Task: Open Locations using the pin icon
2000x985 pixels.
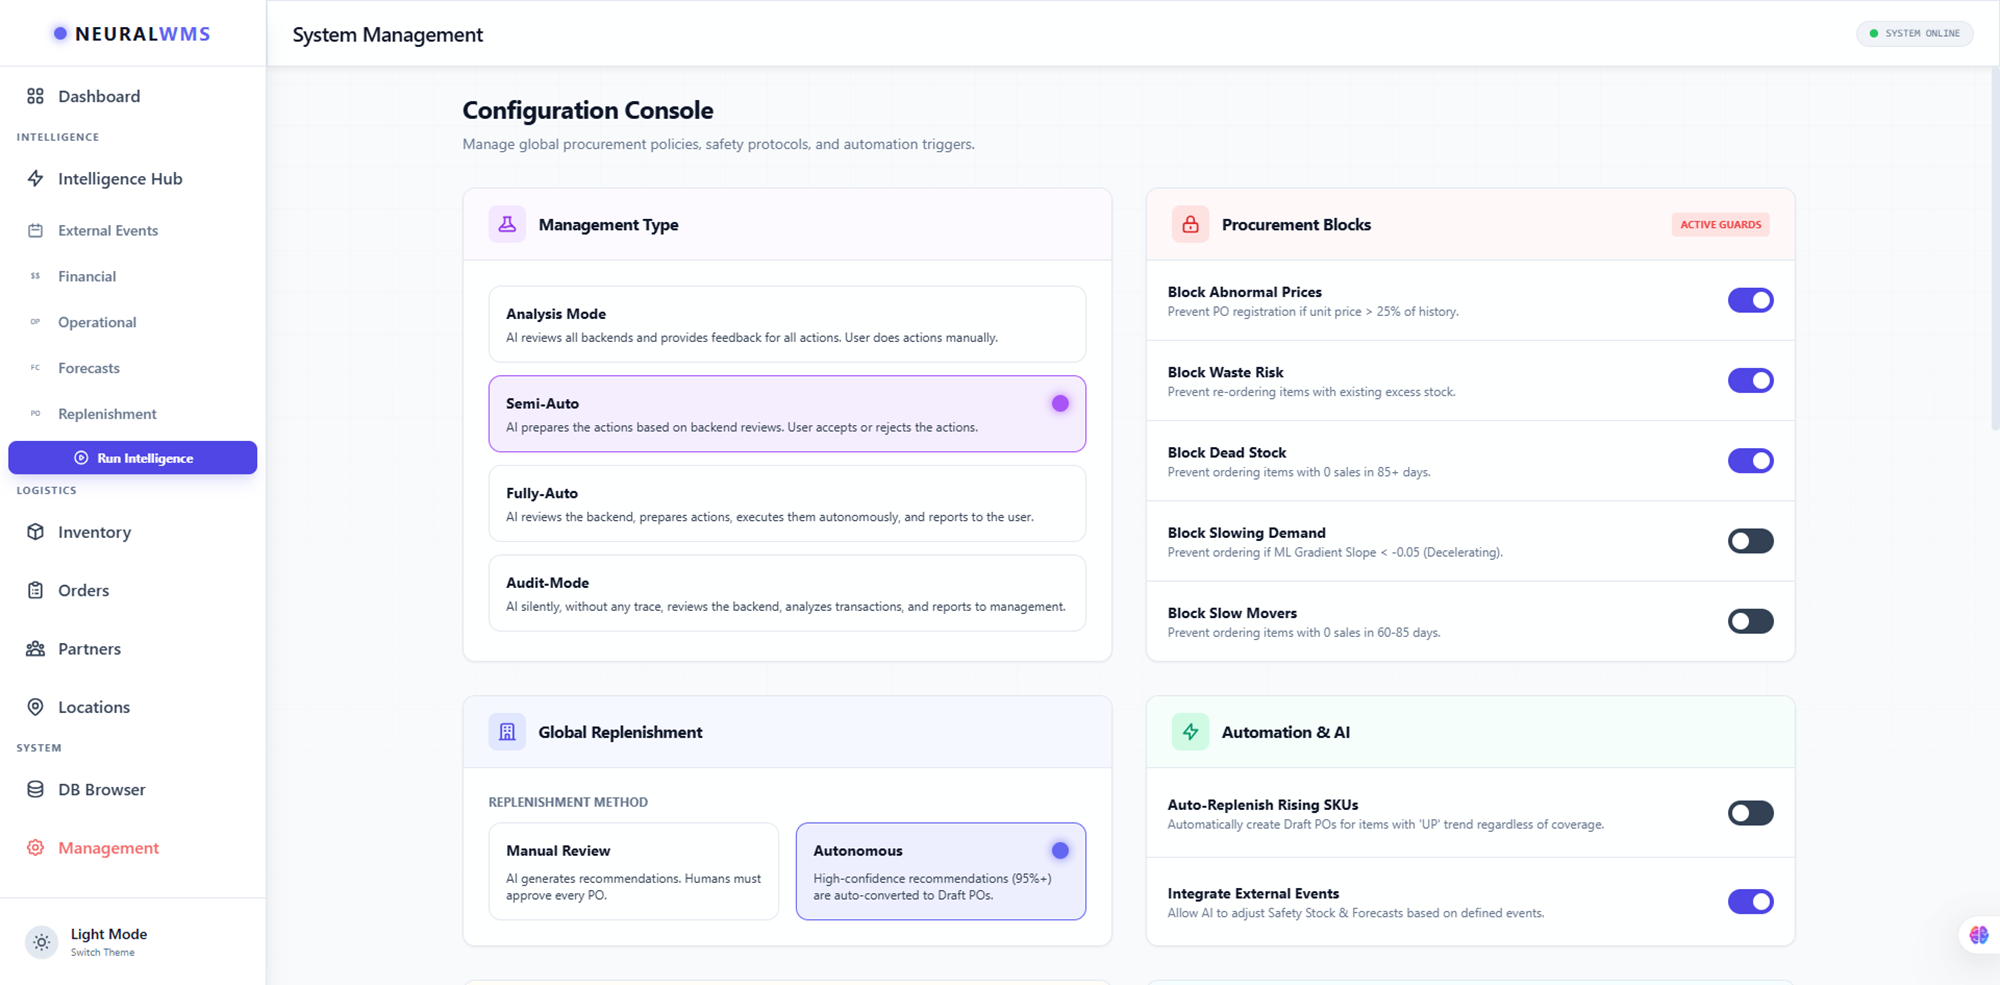Action: click(35, 706)
